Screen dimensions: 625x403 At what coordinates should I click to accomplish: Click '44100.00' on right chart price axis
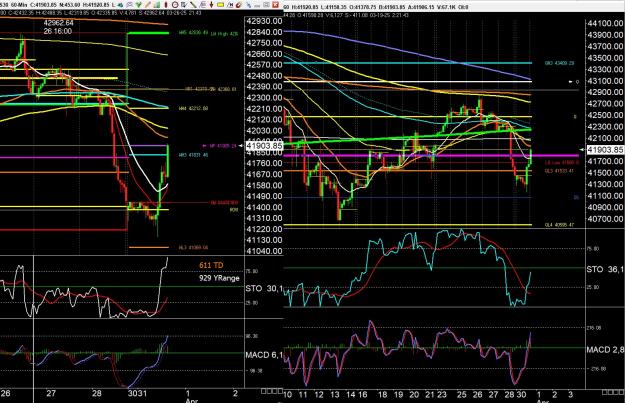tap(605, 24)
